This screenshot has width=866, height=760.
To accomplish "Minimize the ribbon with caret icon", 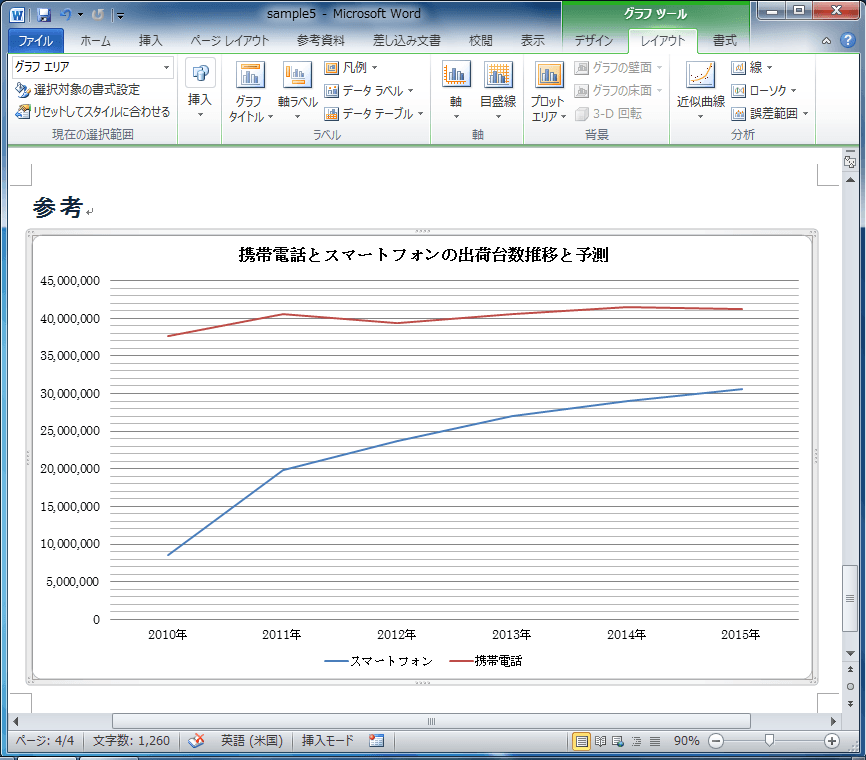I will click(x=826, y=40).
